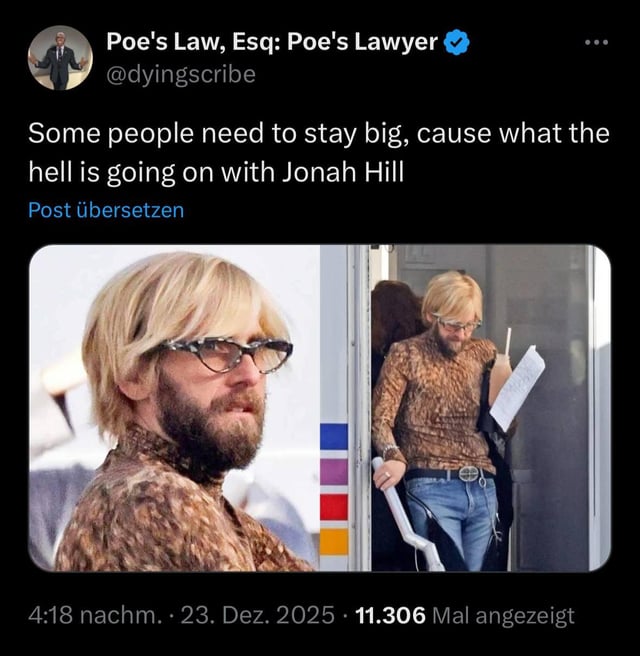Viewport: 640px width, 656px height.
Task: Click the glasses in the left photo
Action: (224, 354)
